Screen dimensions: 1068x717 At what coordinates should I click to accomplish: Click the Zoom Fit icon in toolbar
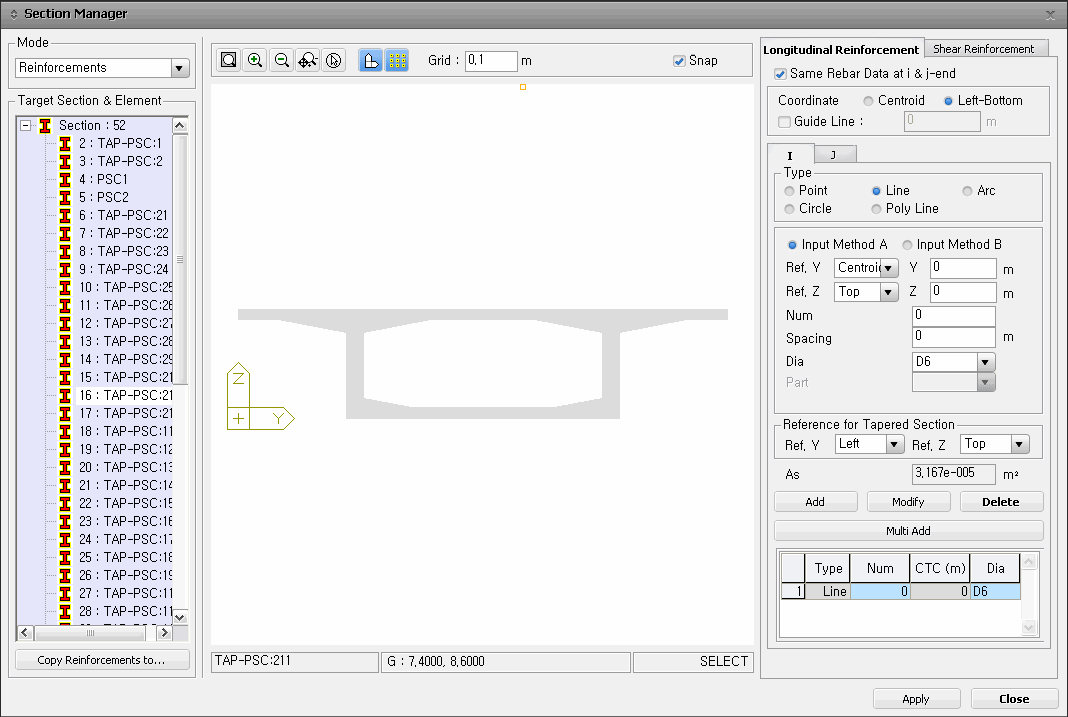click(229, 60)
